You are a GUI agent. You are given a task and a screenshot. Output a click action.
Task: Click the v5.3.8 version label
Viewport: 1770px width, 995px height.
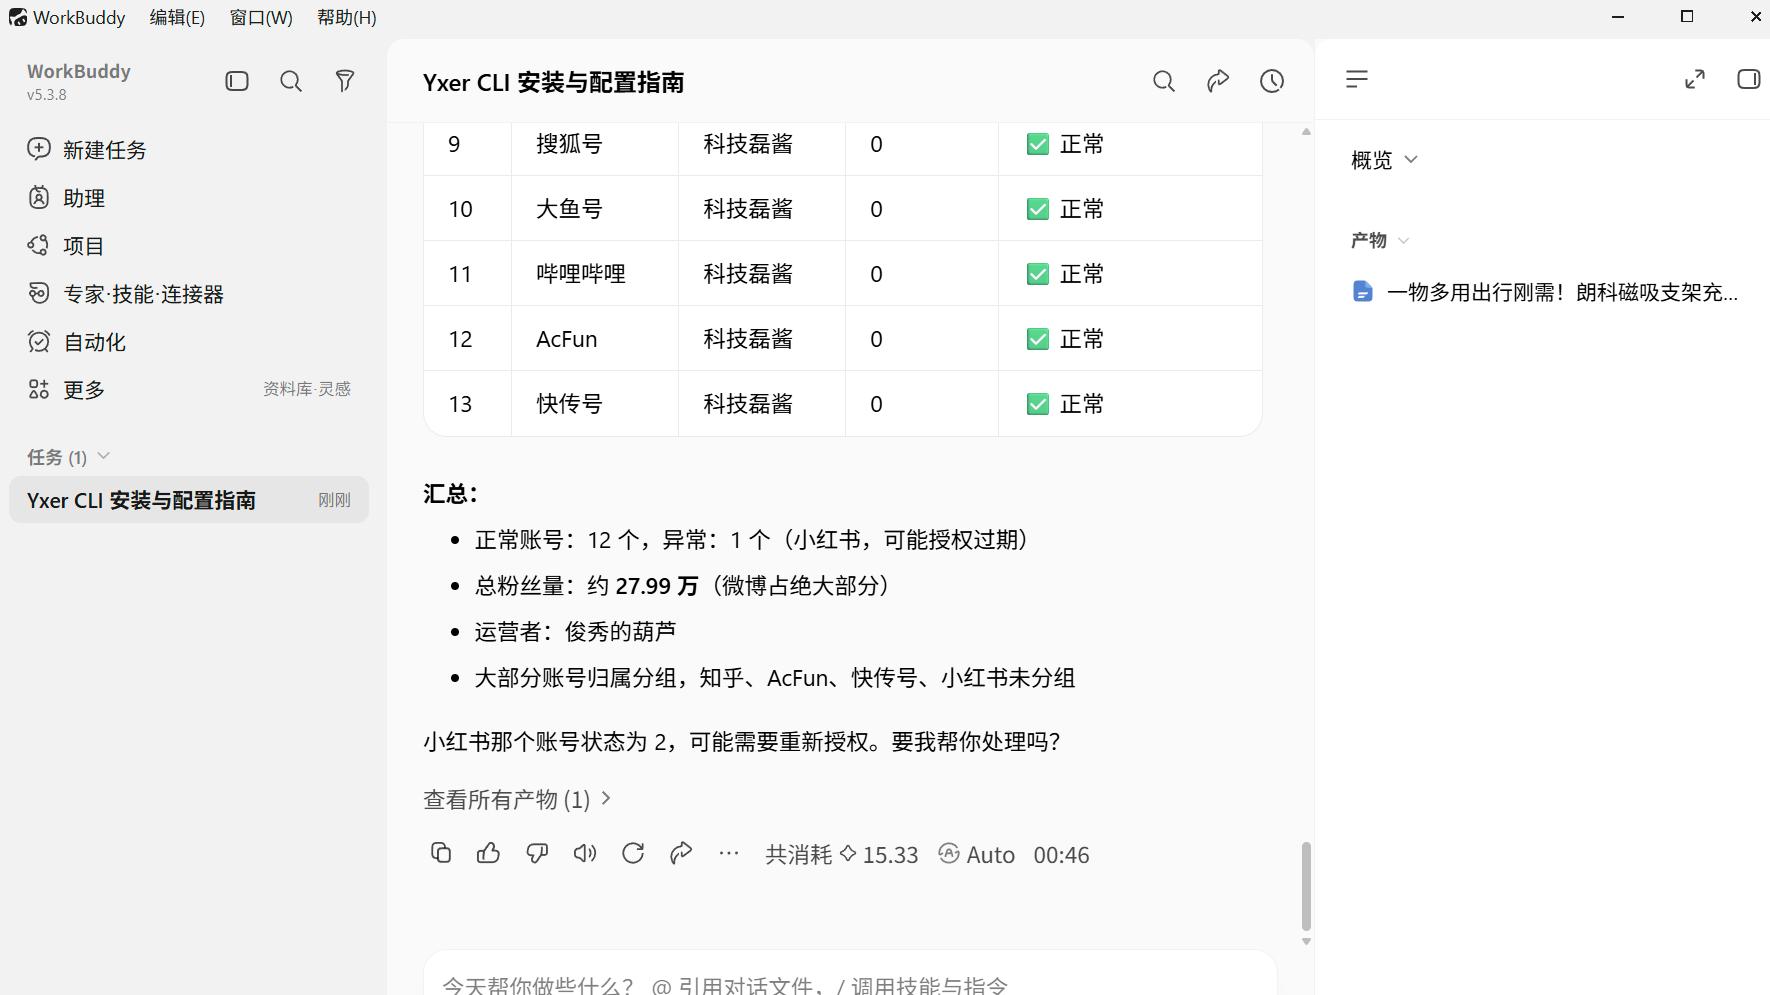coord(47,95)
